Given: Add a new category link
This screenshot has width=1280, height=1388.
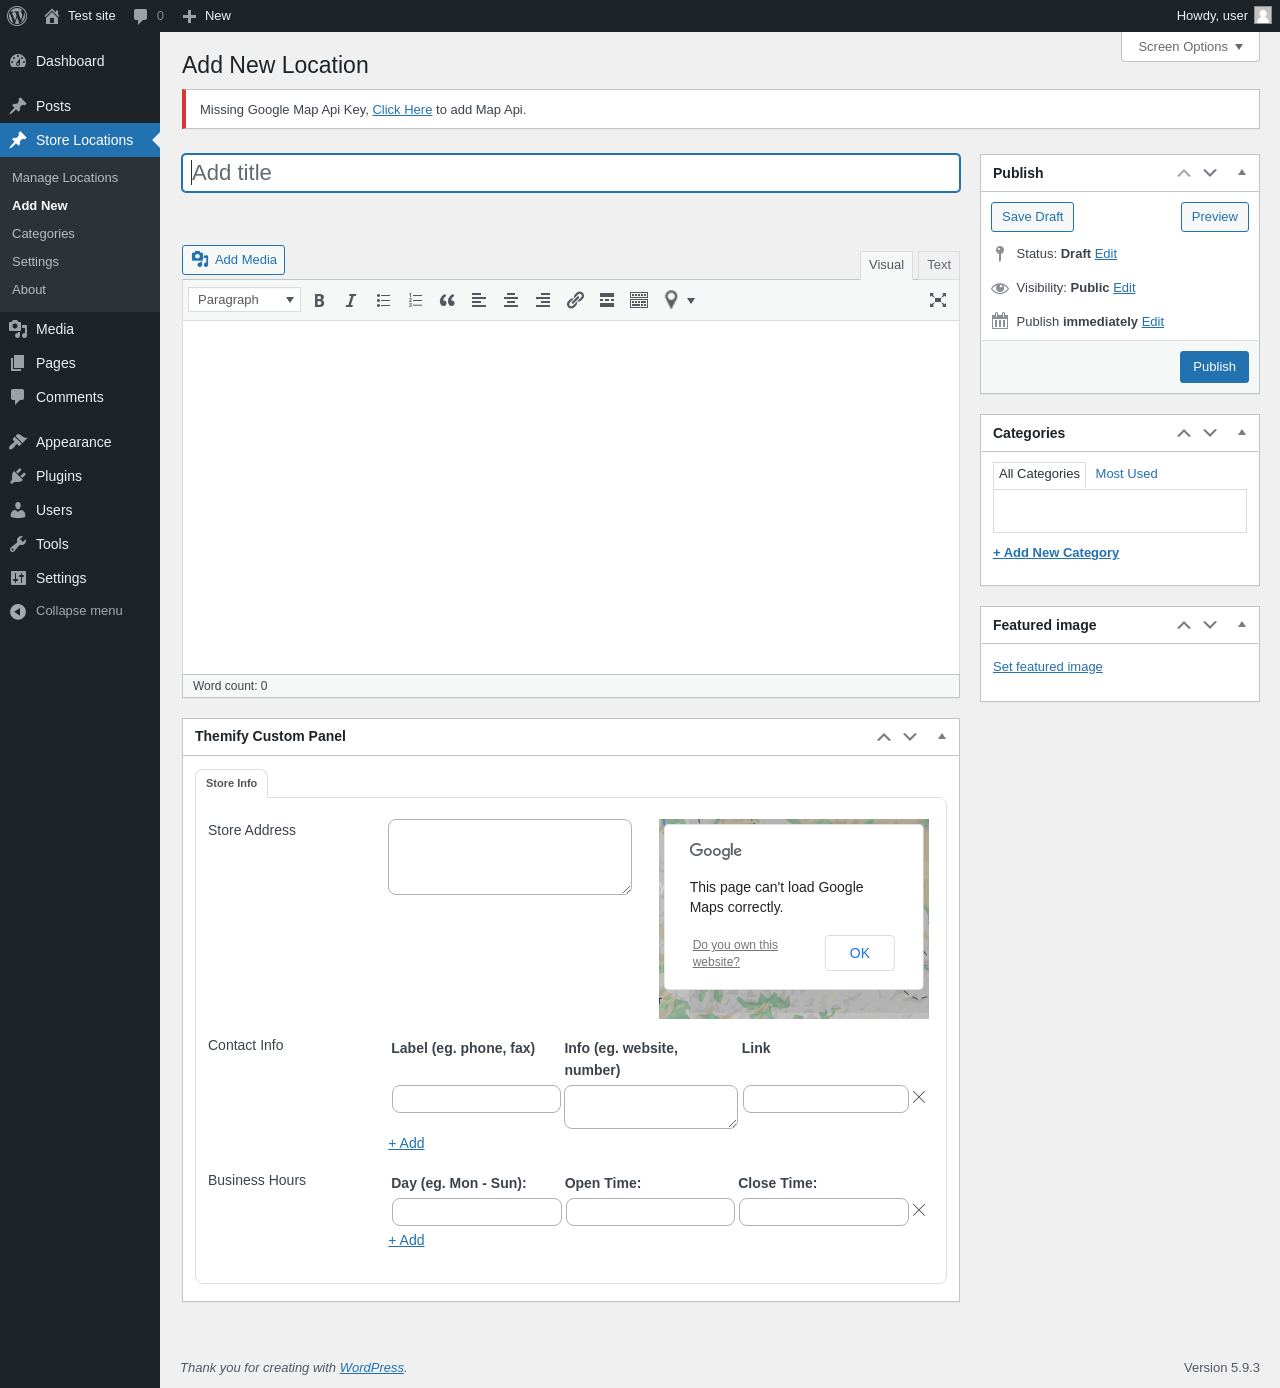Looking at the screenshot, I should 1056,553.
